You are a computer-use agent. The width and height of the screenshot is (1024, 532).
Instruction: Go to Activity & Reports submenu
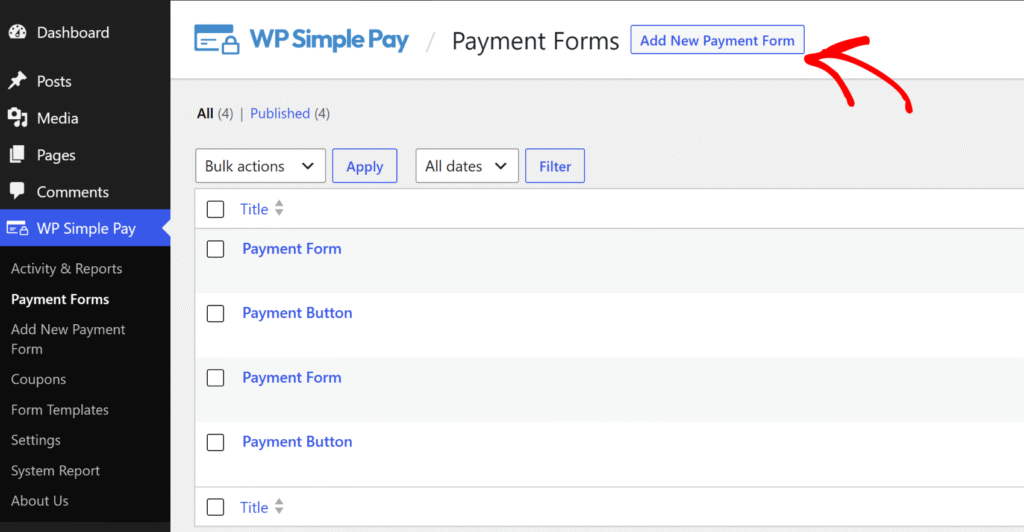pos(67,268)
